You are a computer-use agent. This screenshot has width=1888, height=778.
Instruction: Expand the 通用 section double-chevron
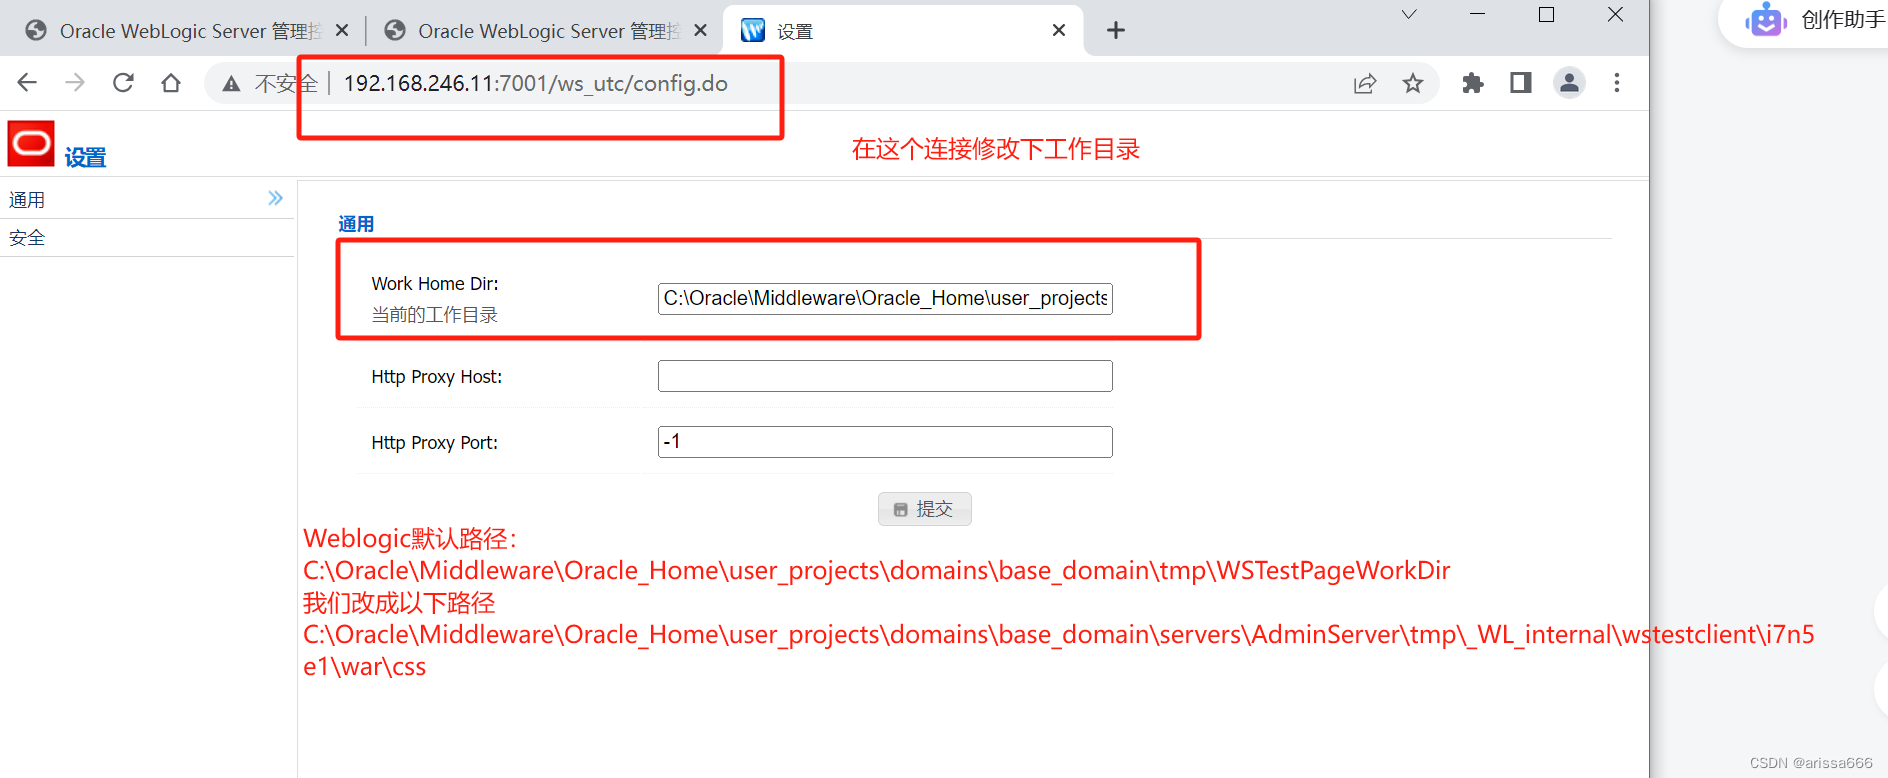(x=276, y=198)
